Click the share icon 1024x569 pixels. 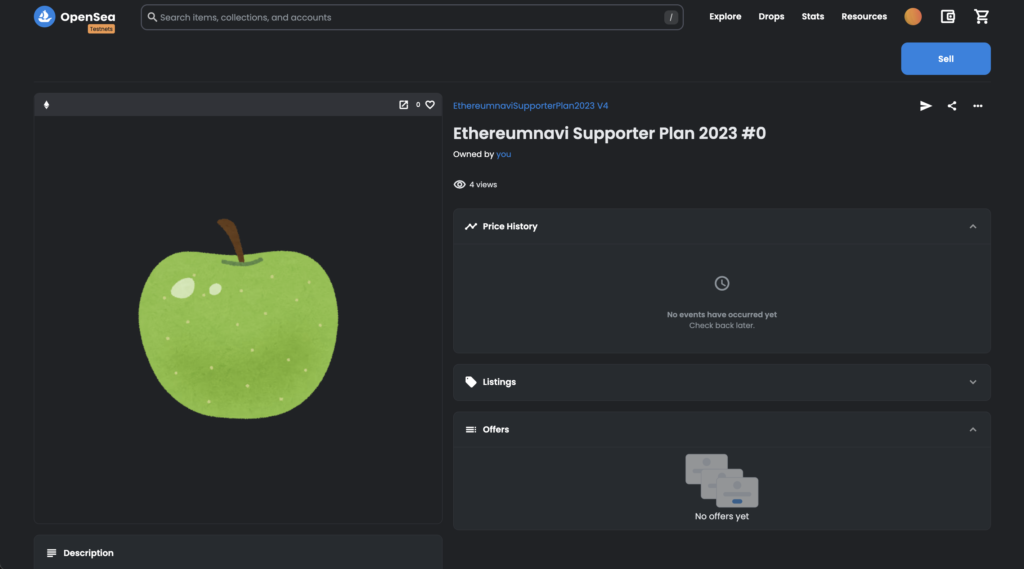[x=952, y=106]
